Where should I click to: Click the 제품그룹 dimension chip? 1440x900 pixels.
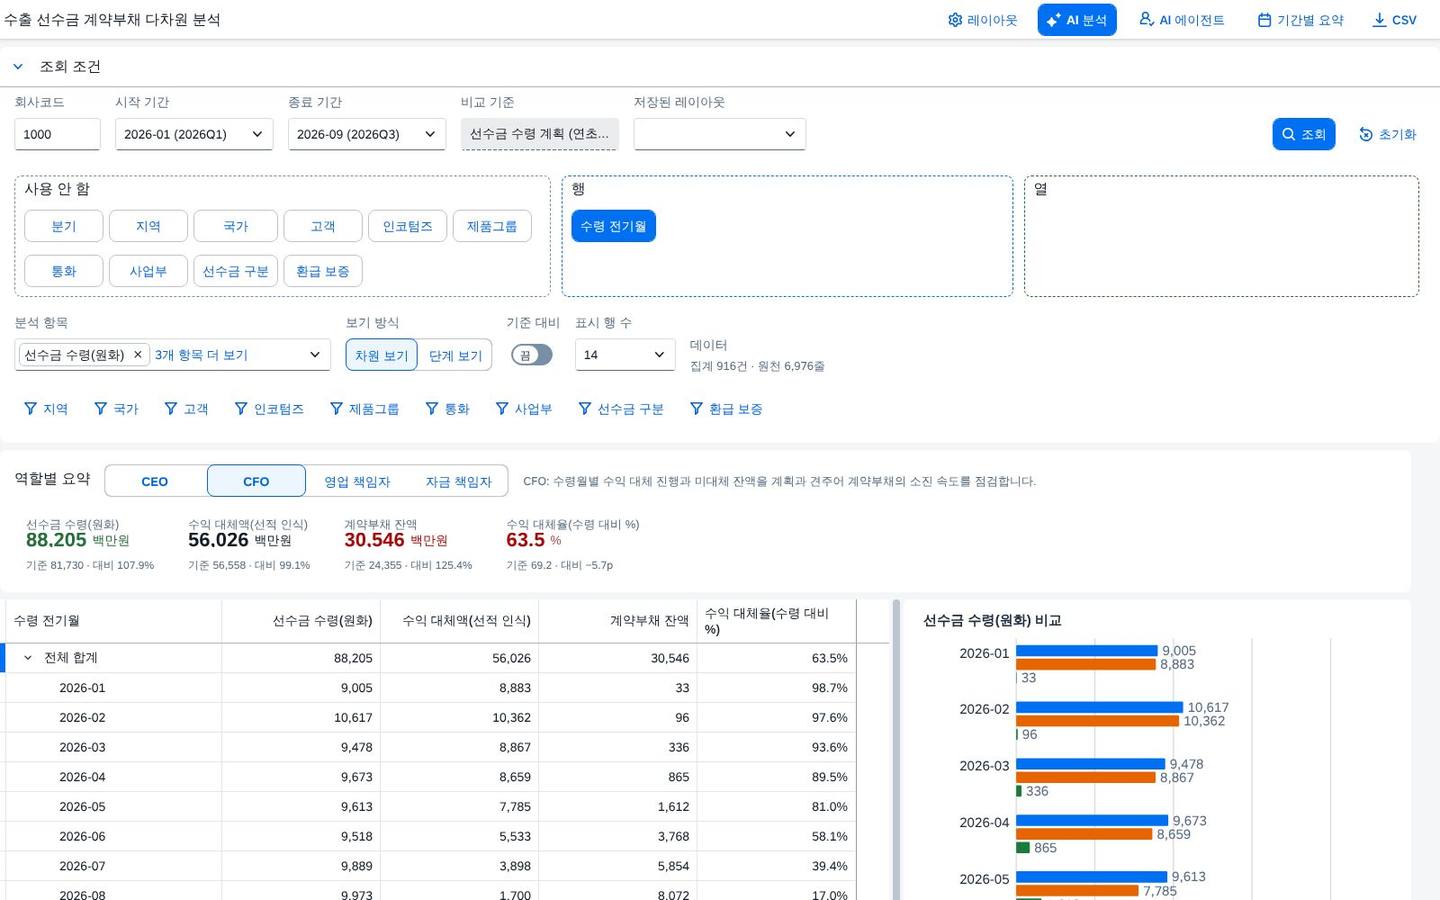pos(492,226)
